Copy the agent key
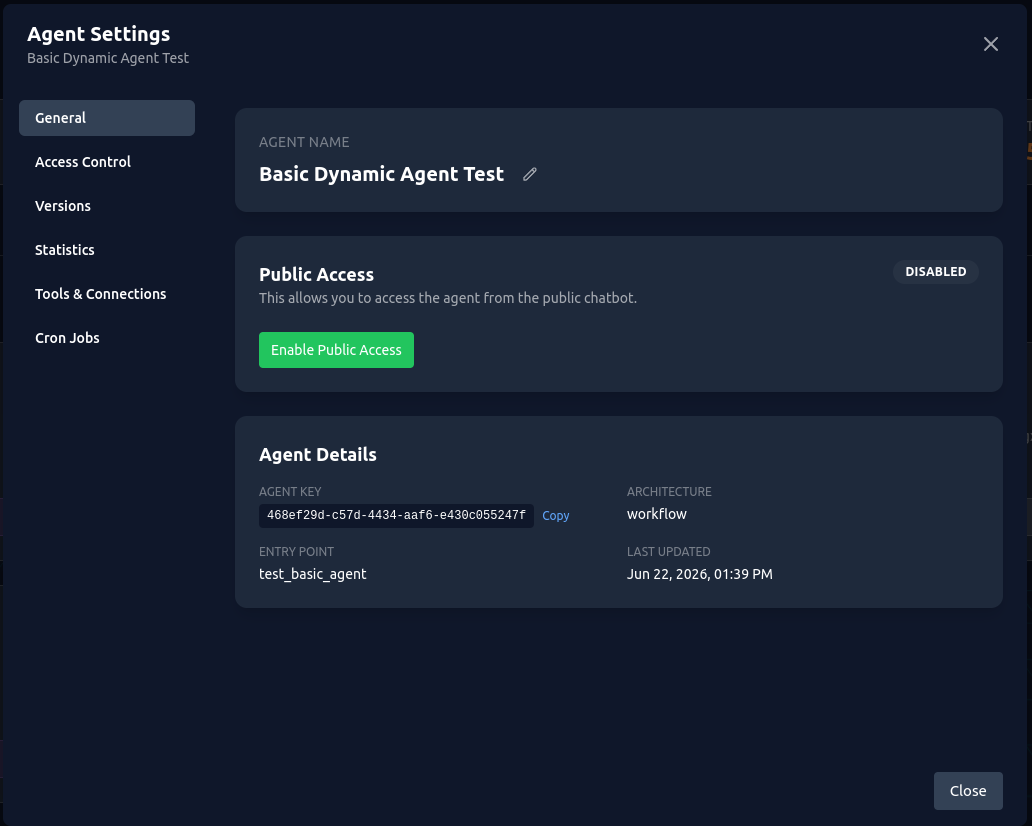 click(x=555, y=516)
